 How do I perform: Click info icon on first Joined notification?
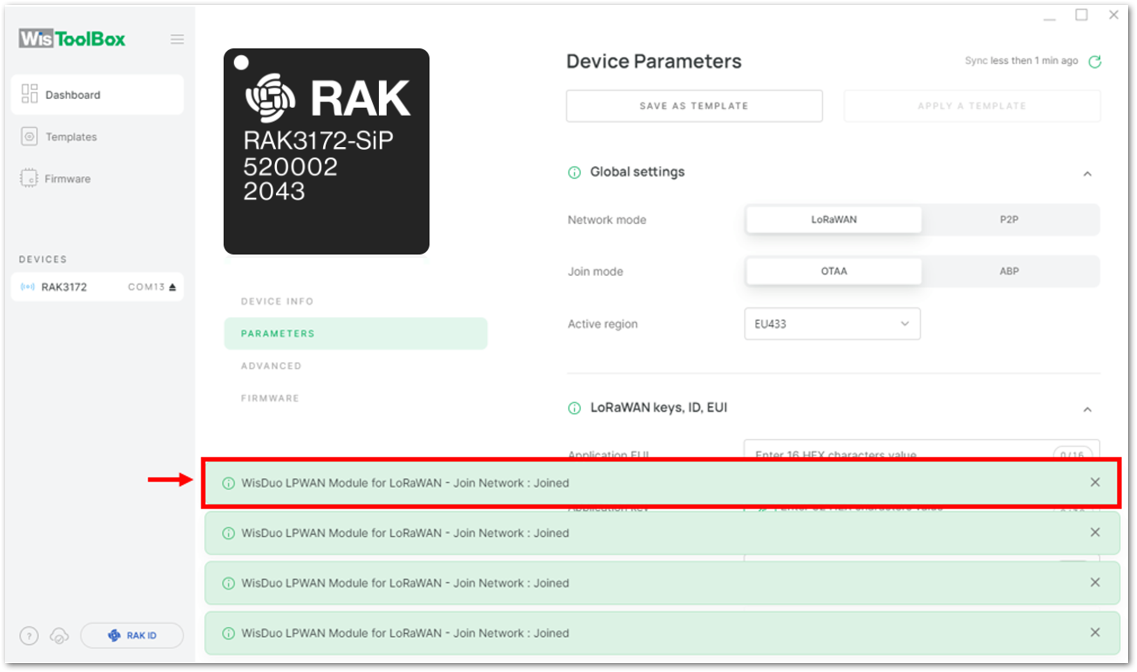pyautogui.click(x=228, y=484)
